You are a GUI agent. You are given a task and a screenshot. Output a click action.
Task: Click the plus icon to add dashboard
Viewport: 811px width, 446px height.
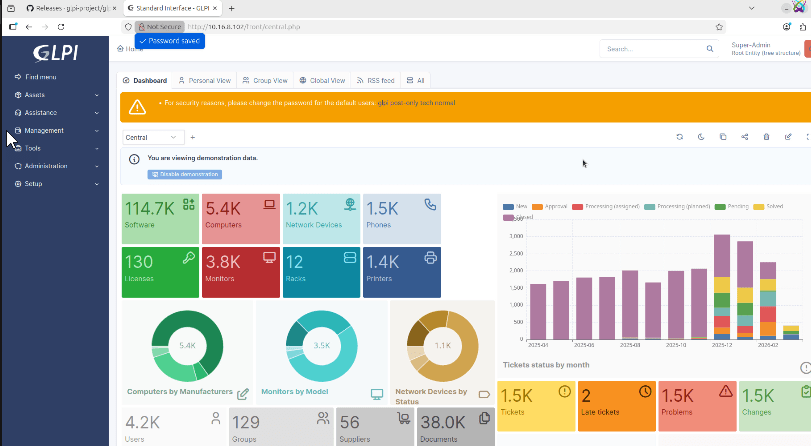click(x=192, y=137)
